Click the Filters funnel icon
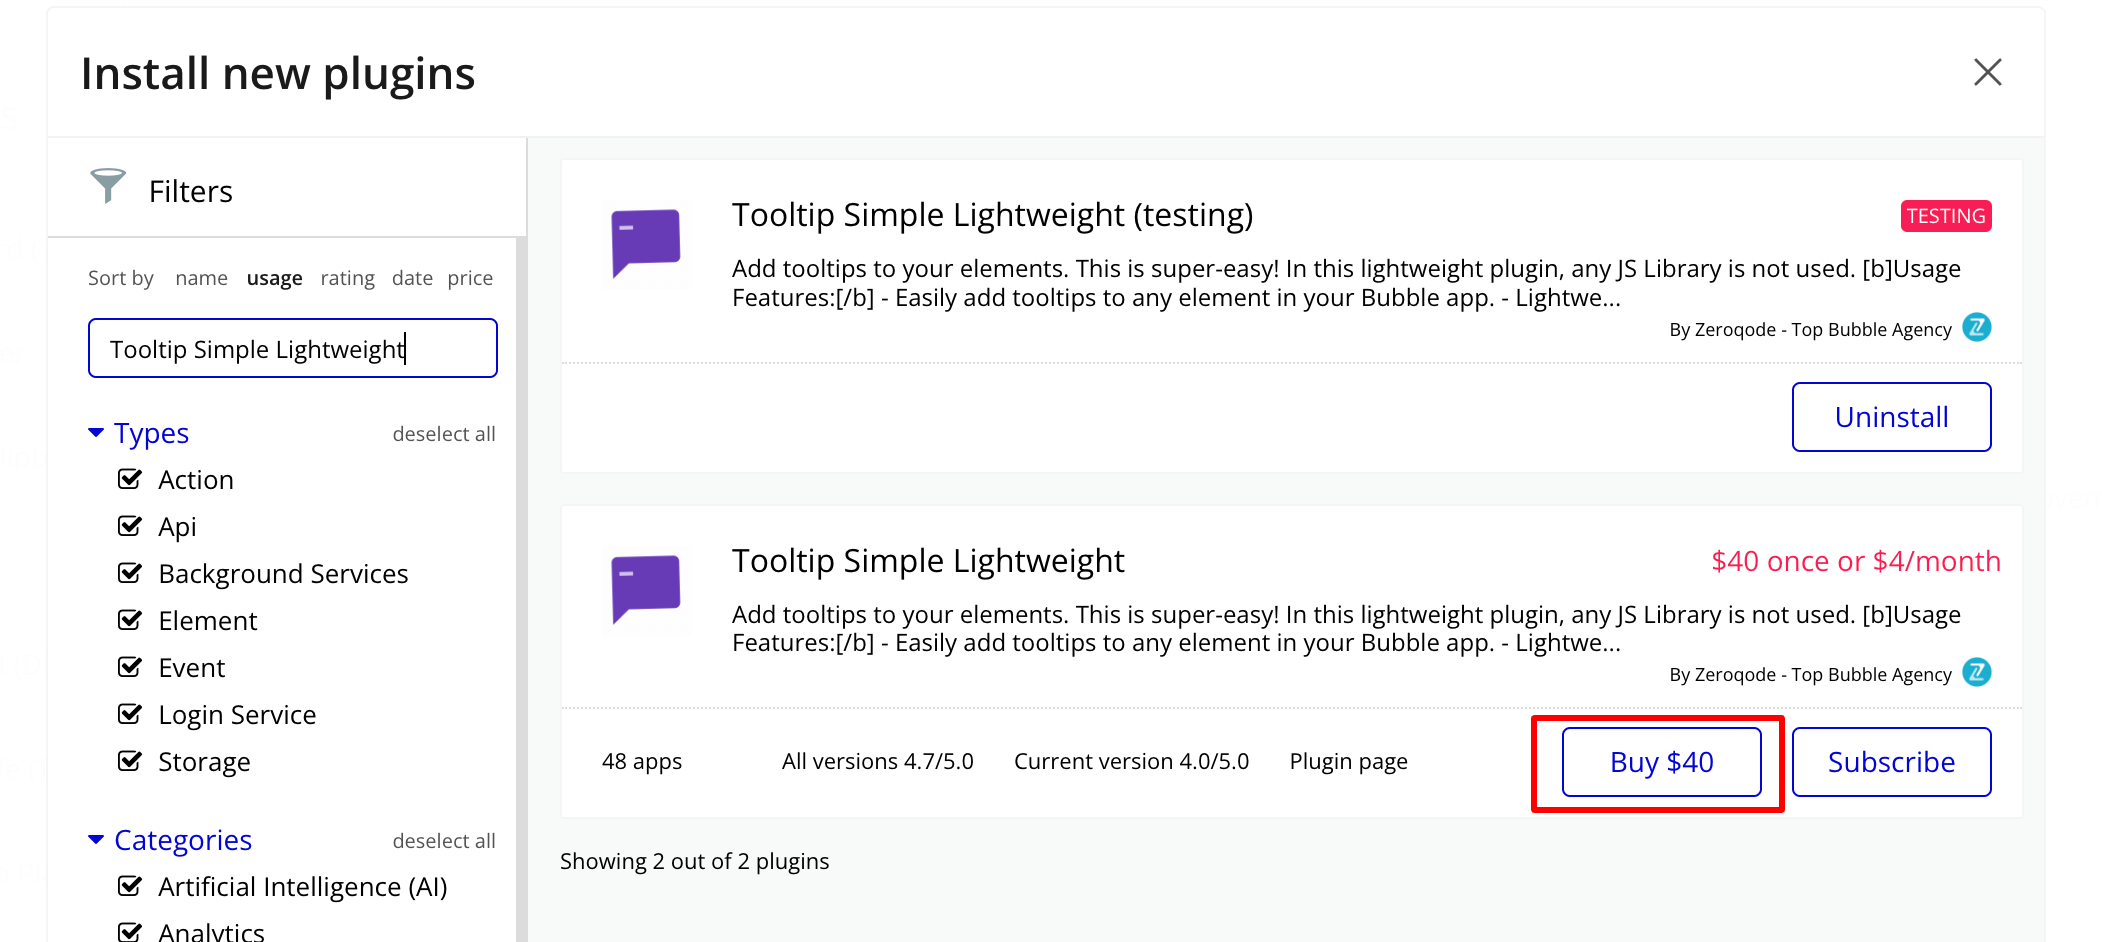The image size is (2102, 942). pos(107,185)
